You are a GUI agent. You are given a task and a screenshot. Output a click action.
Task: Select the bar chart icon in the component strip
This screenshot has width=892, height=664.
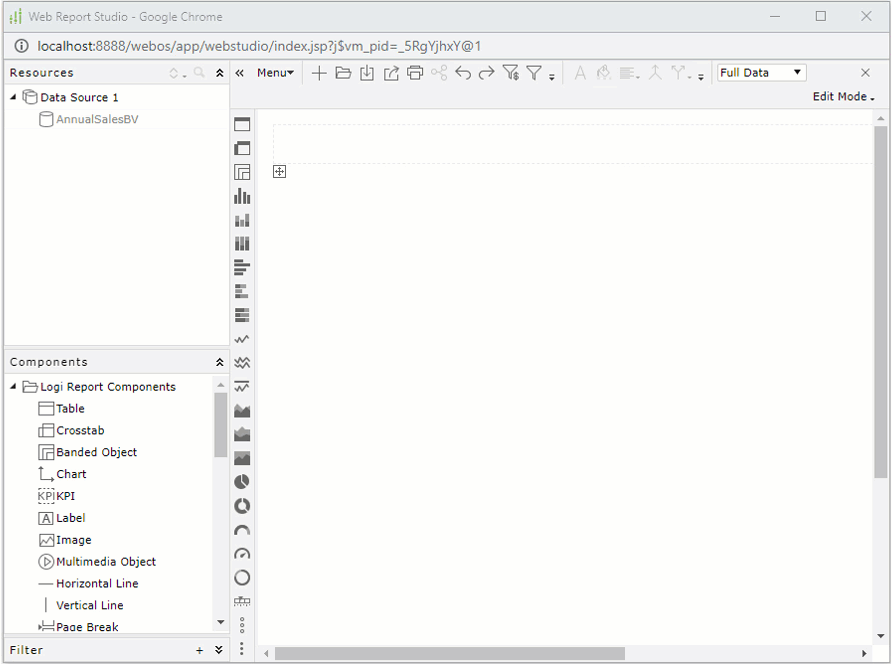(x=242, y=196)
